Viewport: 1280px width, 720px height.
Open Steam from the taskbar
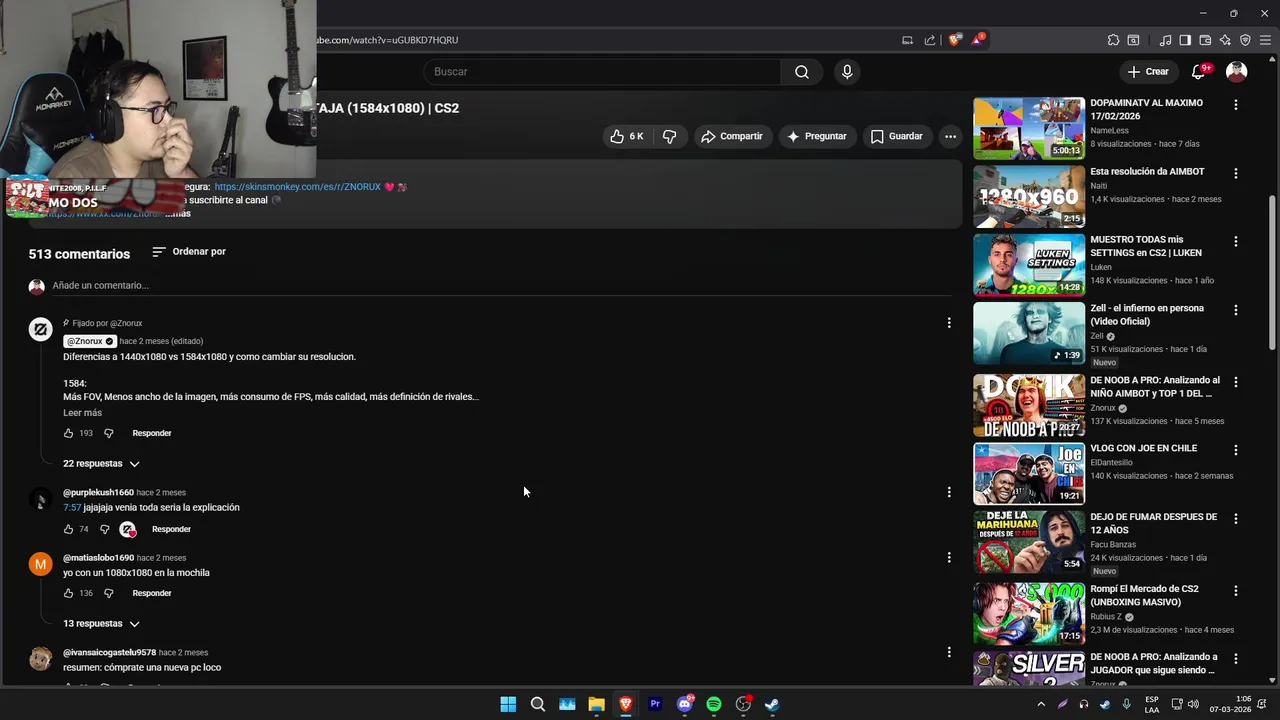tap(772, 704)
